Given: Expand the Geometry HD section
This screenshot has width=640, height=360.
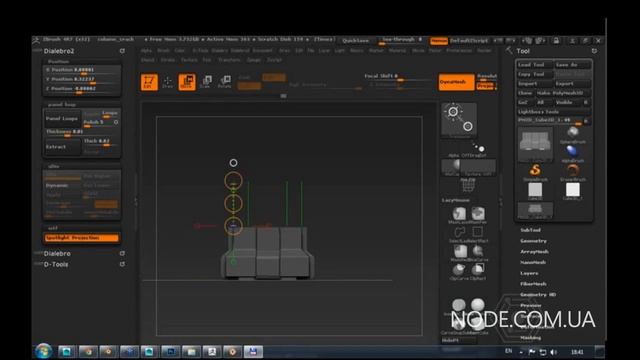Looking at the screenshot, I should point(538,294).
